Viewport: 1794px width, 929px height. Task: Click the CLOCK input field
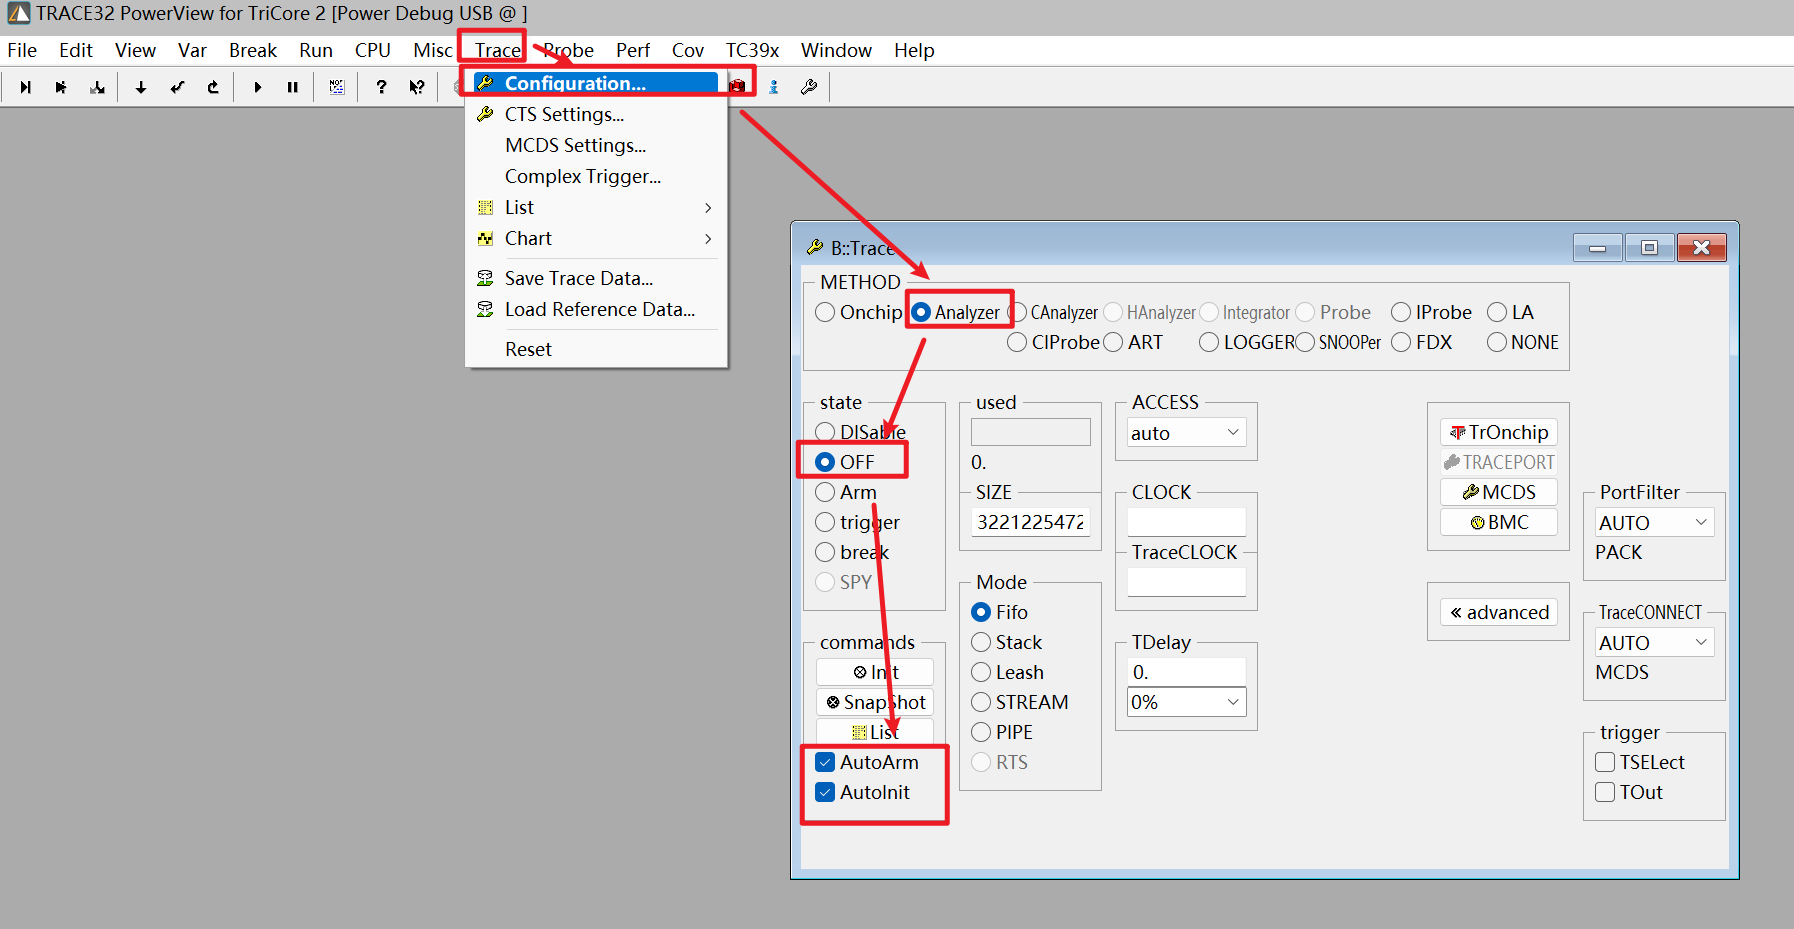tap(1186, 522)
